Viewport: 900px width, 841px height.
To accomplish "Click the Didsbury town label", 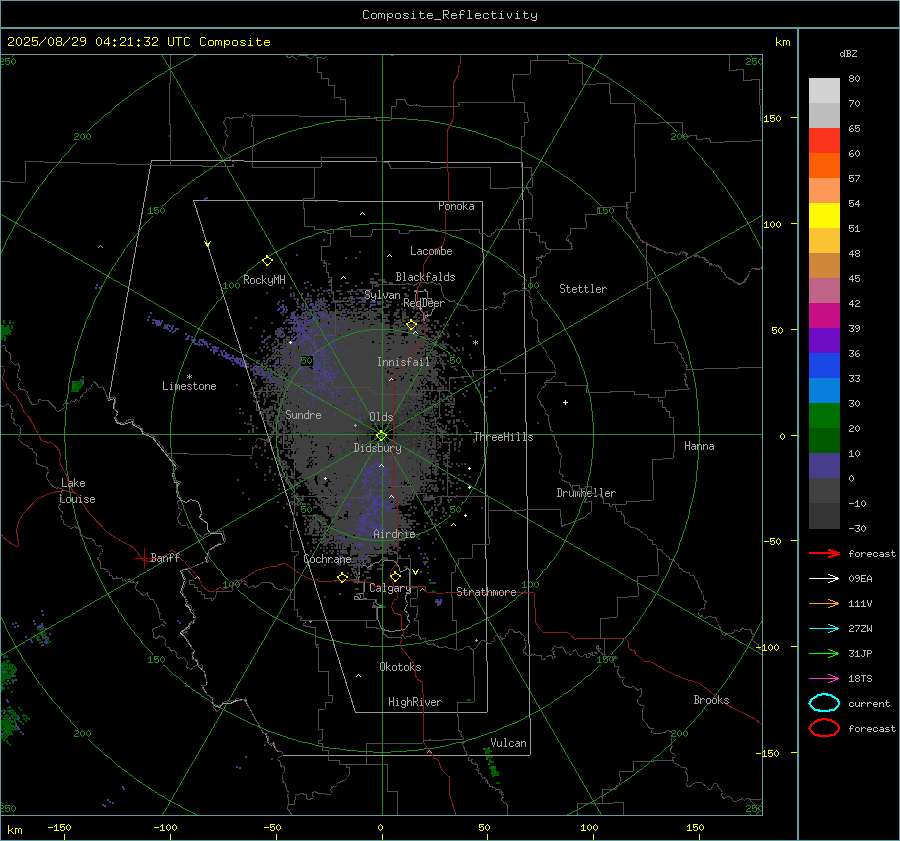I will pos(377,448).
